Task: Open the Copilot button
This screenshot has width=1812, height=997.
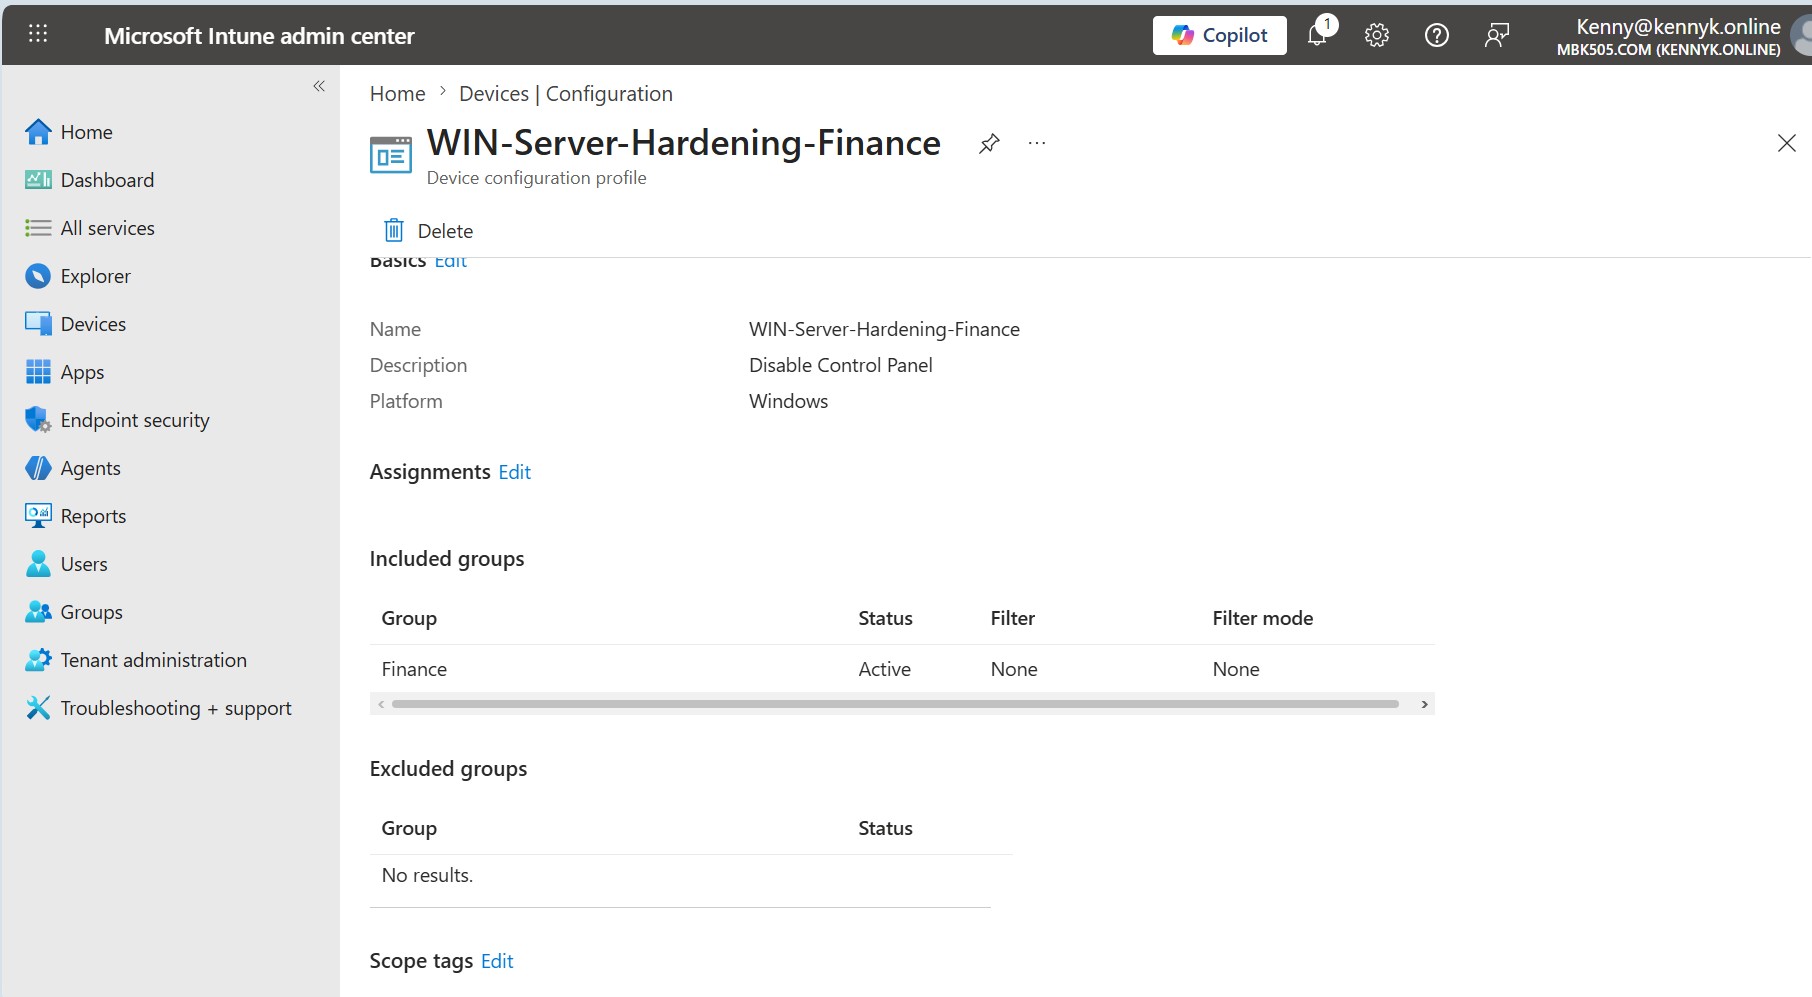Action: tap(1219, 35)
